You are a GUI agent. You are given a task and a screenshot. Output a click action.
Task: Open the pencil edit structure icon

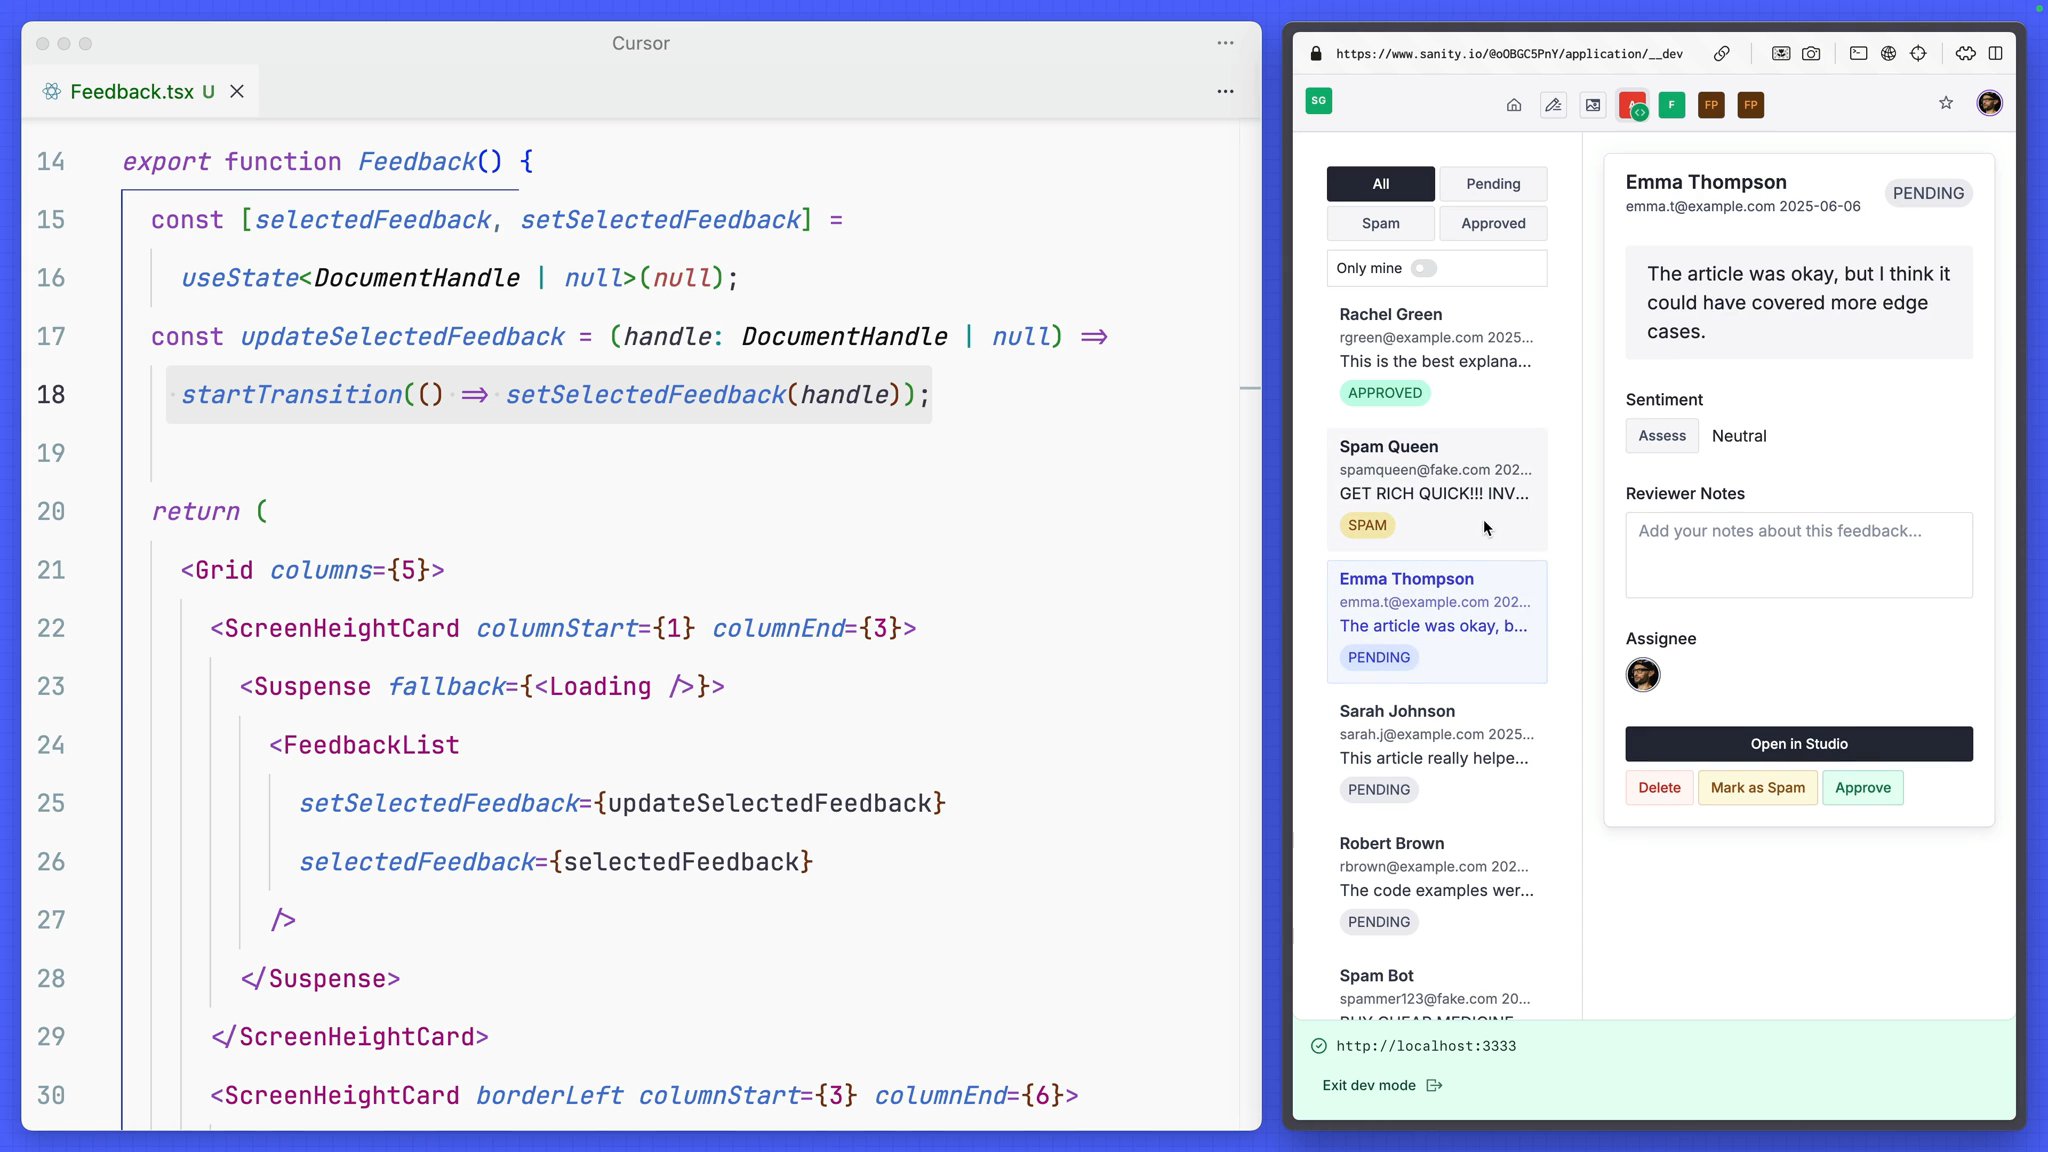[1553, 105]
